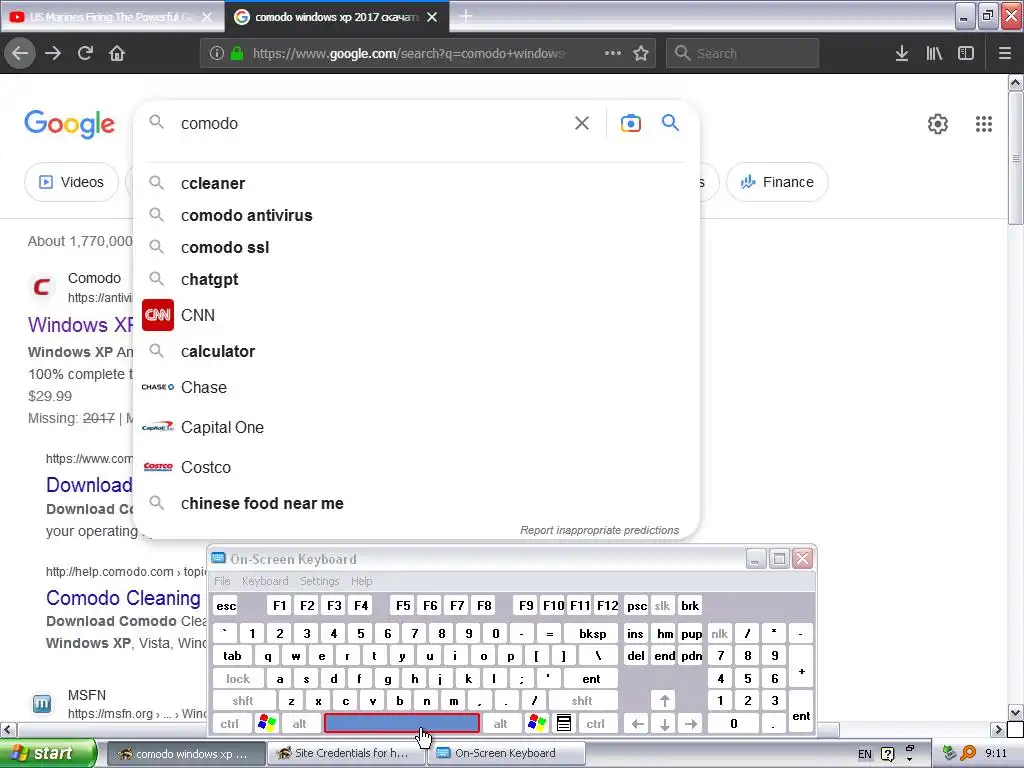
Task: Select the Chase suggestion
Action: click(416, 387)
